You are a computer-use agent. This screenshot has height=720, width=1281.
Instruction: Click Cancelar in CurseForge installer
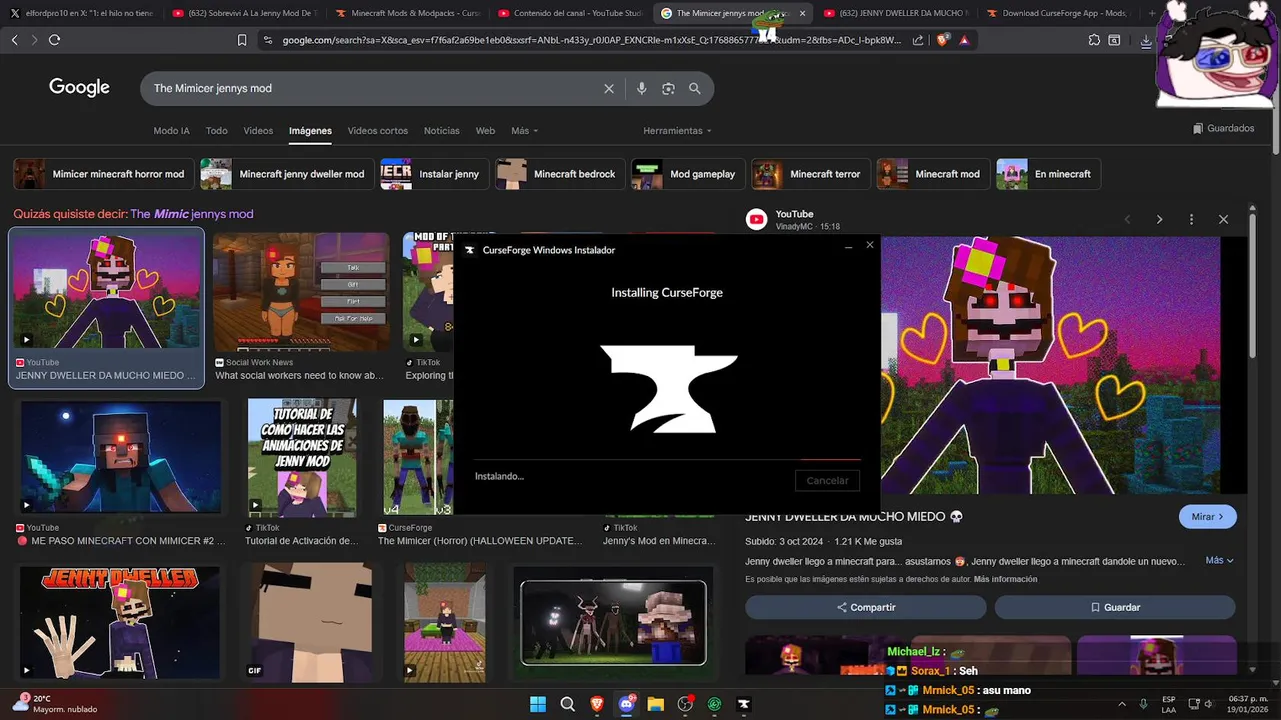pyautogui.click(x=827, y=481)
